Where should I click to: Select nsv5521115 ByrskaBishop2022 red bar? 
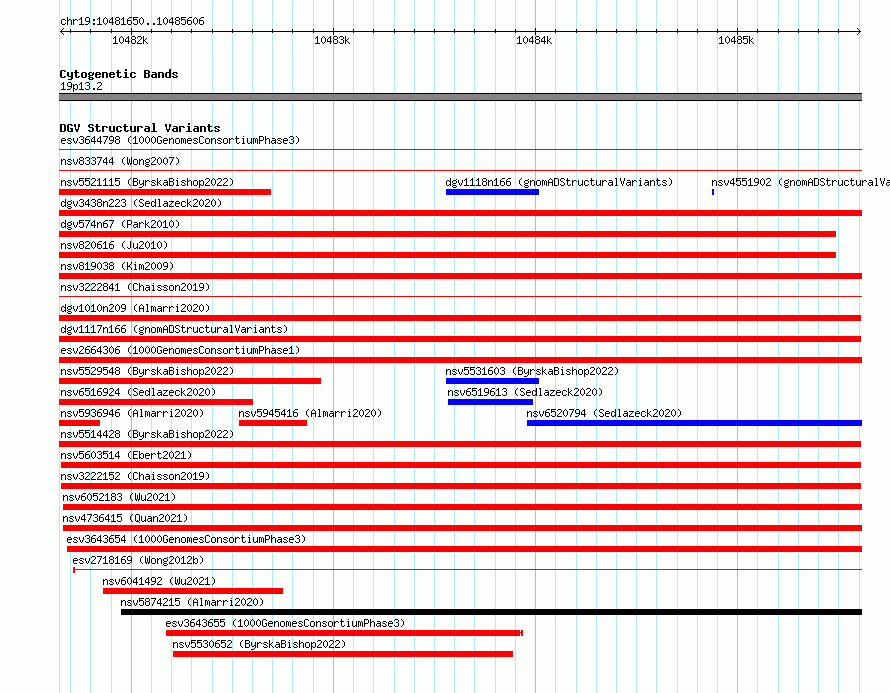click(x=165, y=192)
